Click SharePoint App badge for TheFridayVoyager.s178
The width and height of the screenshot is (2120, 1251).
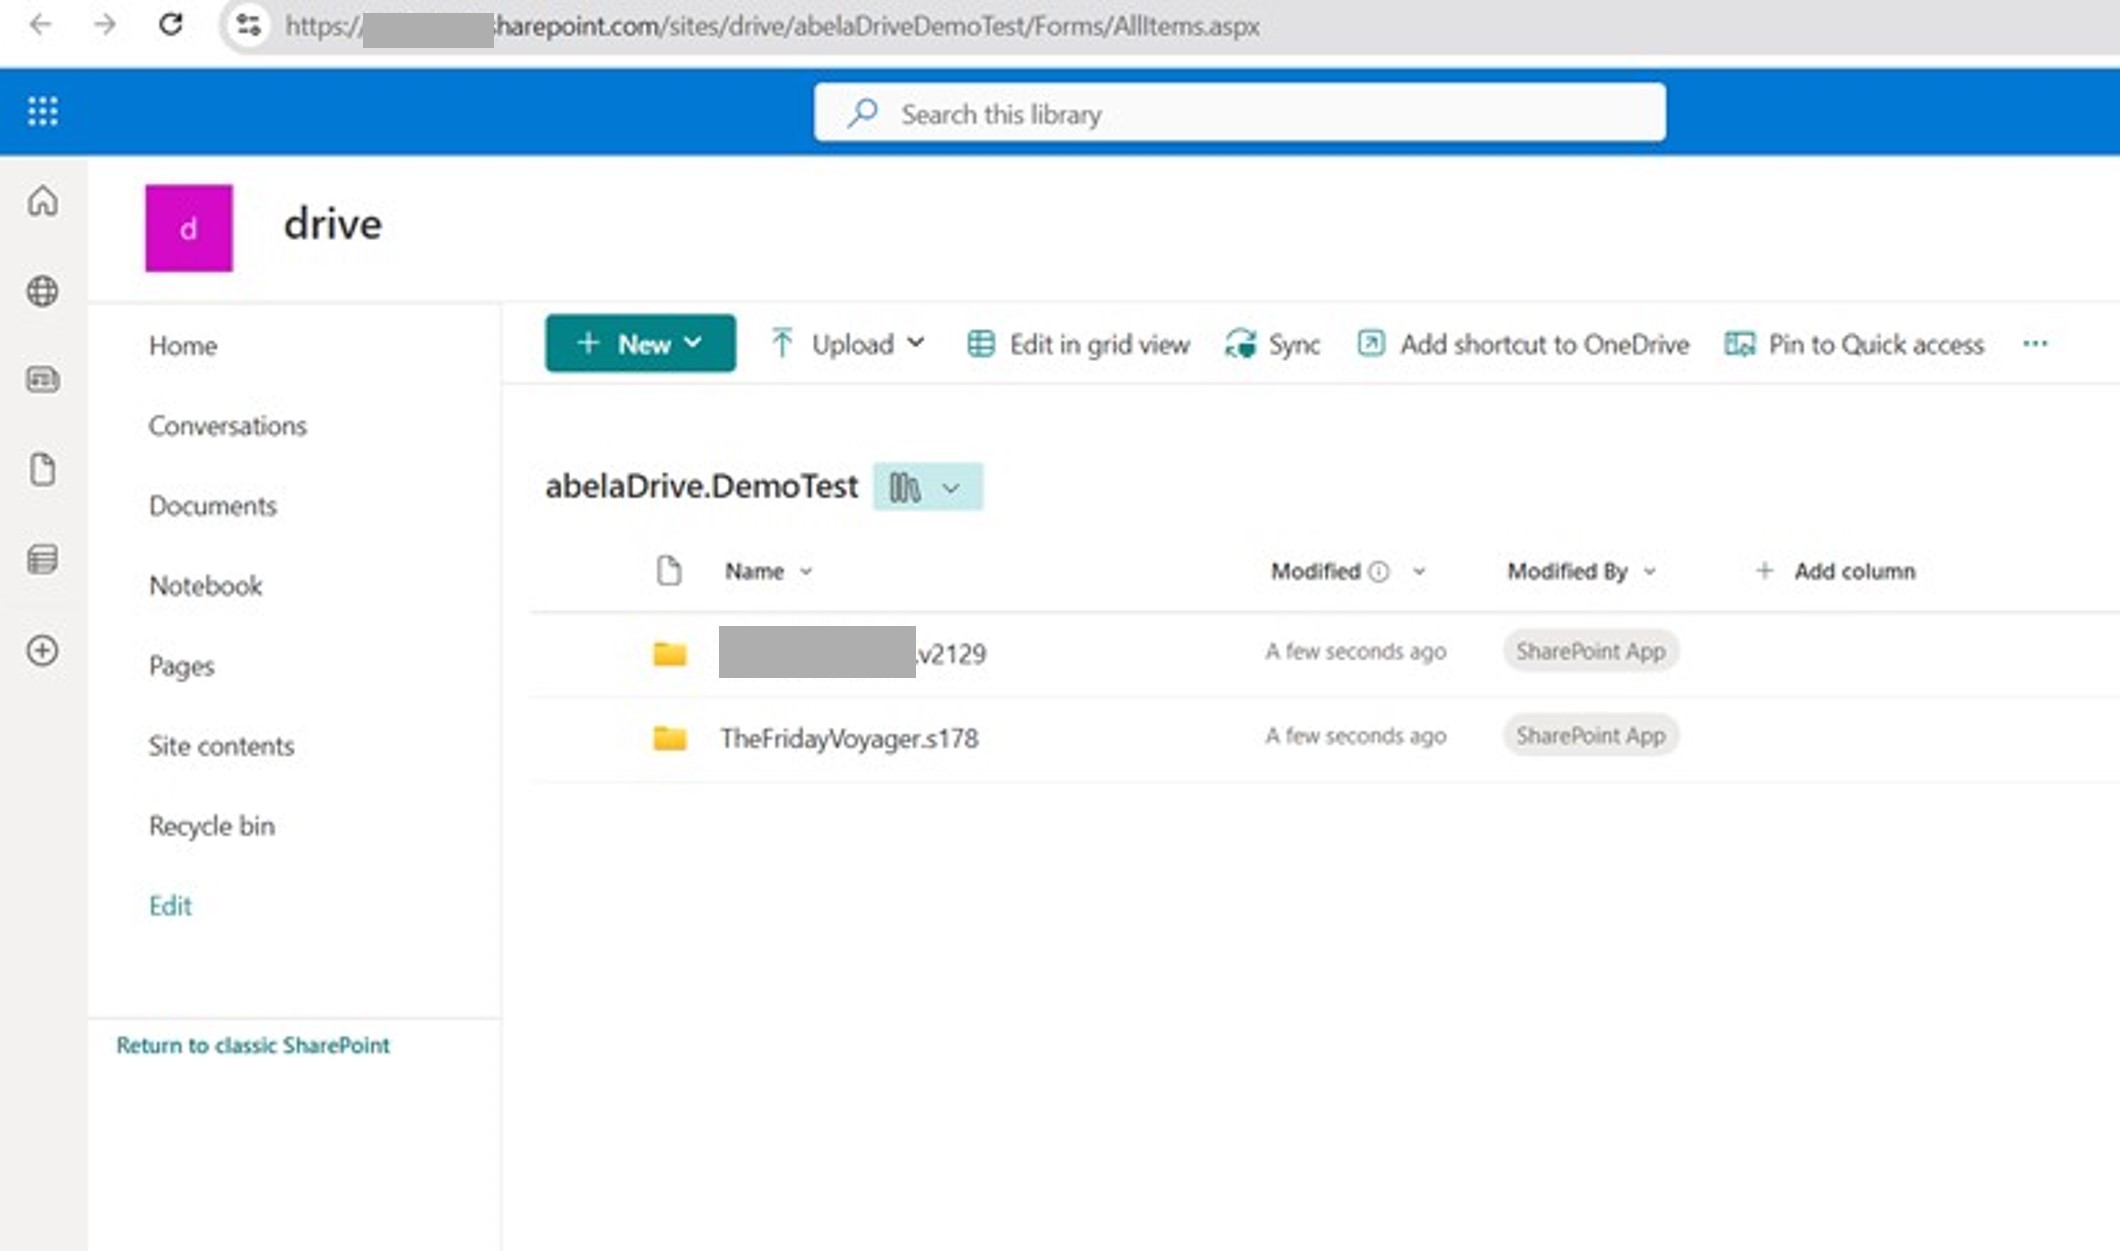click(1591, 735)
